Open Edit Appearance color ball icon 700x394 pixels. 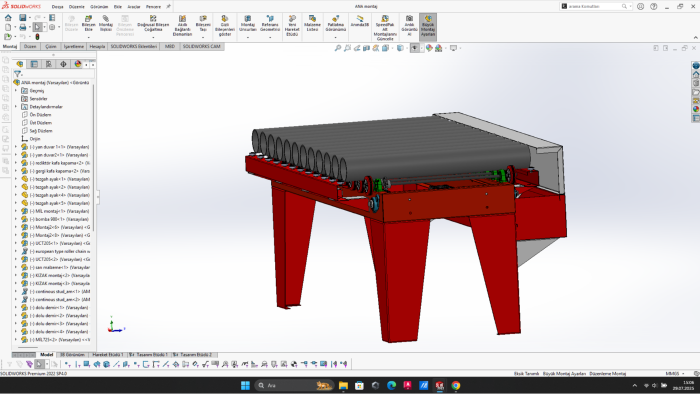(429, 48)
